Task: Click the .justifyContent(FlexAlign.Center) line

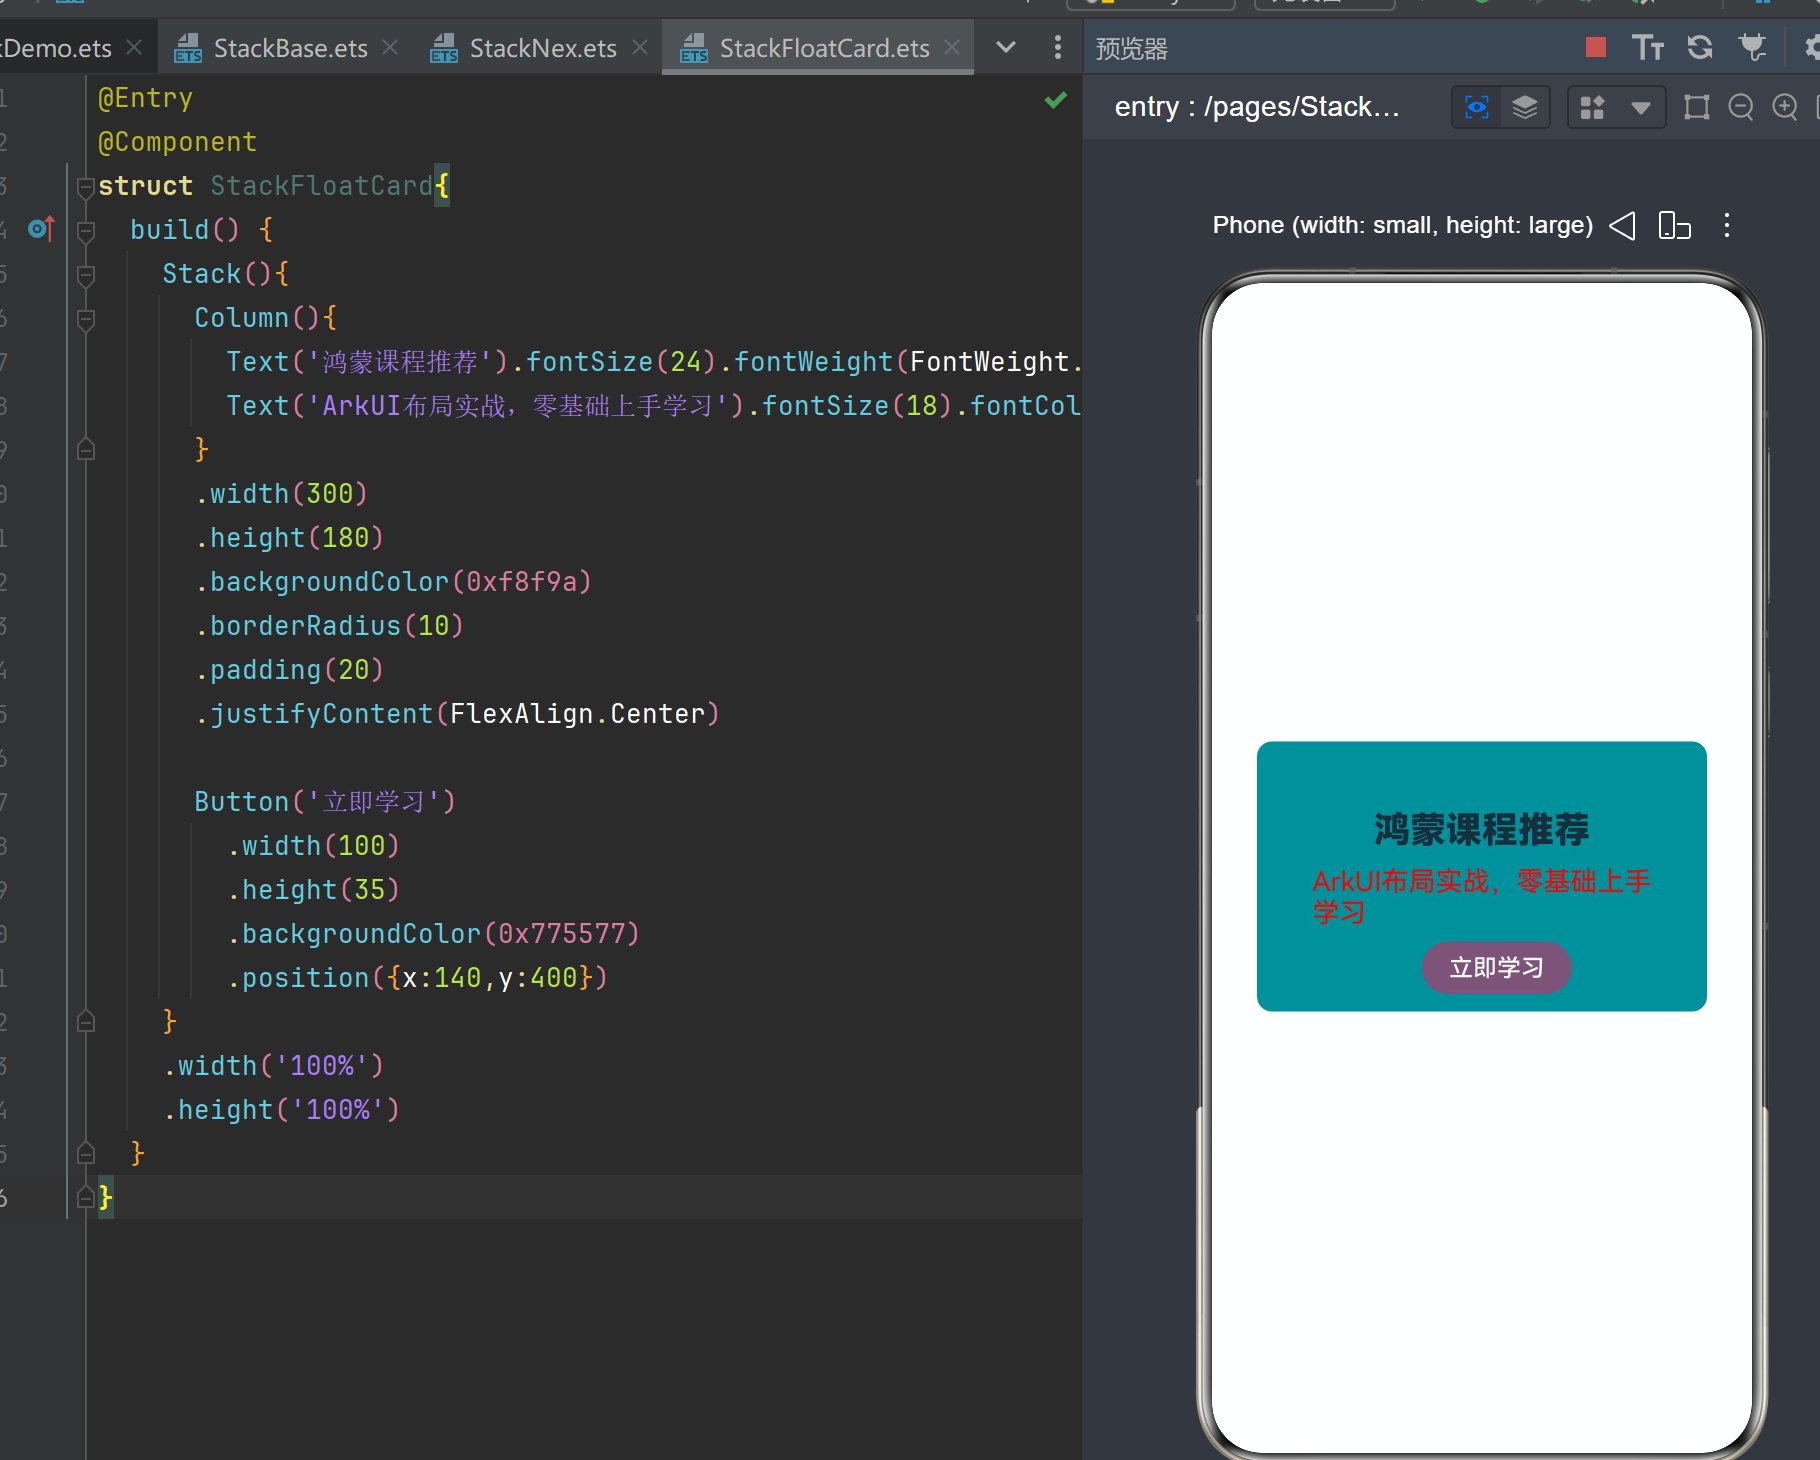Action: coord(457,714)
